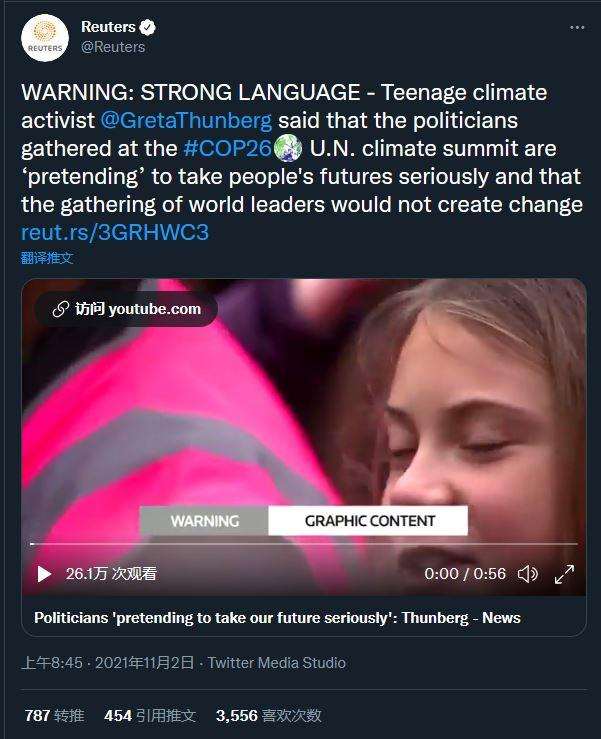This screenshot has width=601, height=739.
Task: Play the video with the play icon
Action: pyautogui.click(x=44, y=574)
